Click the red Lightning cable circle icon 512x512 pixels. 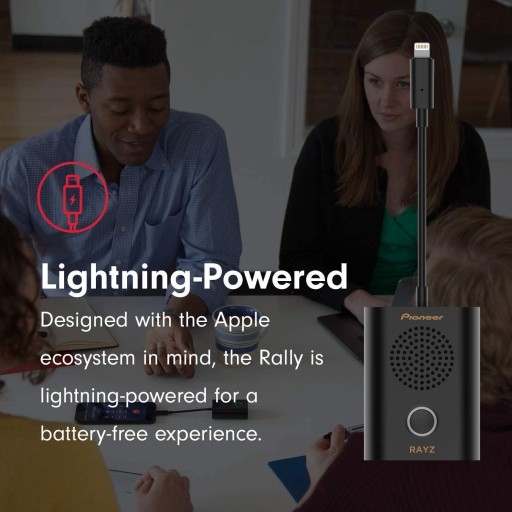[73, 197]
